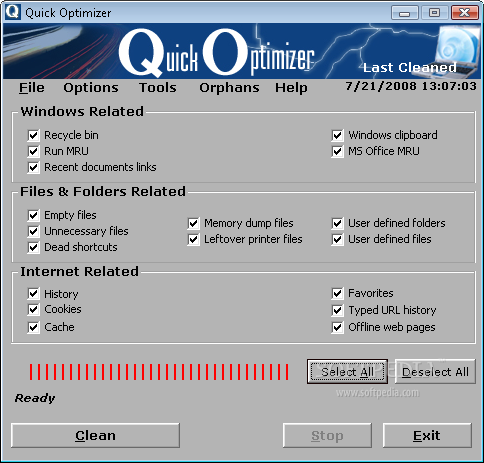Image resolution: width=484 pixels, height=463 pixels.
Task: Minimize the Quick Optimizer window
Action: click(404, 13)
